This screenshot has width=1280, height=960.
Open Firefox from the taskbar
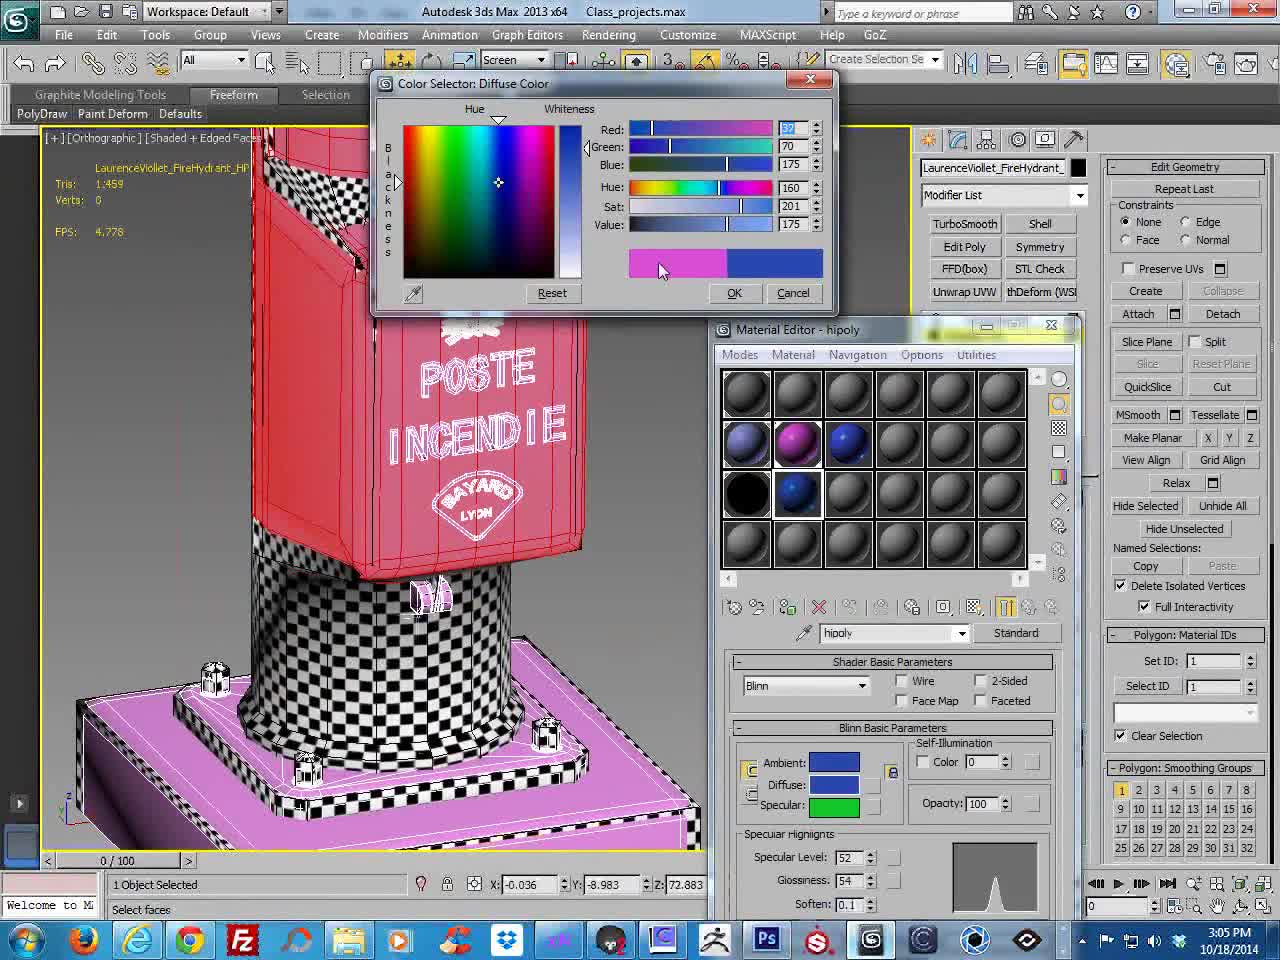pyautogui.click(x=85, y=939)
